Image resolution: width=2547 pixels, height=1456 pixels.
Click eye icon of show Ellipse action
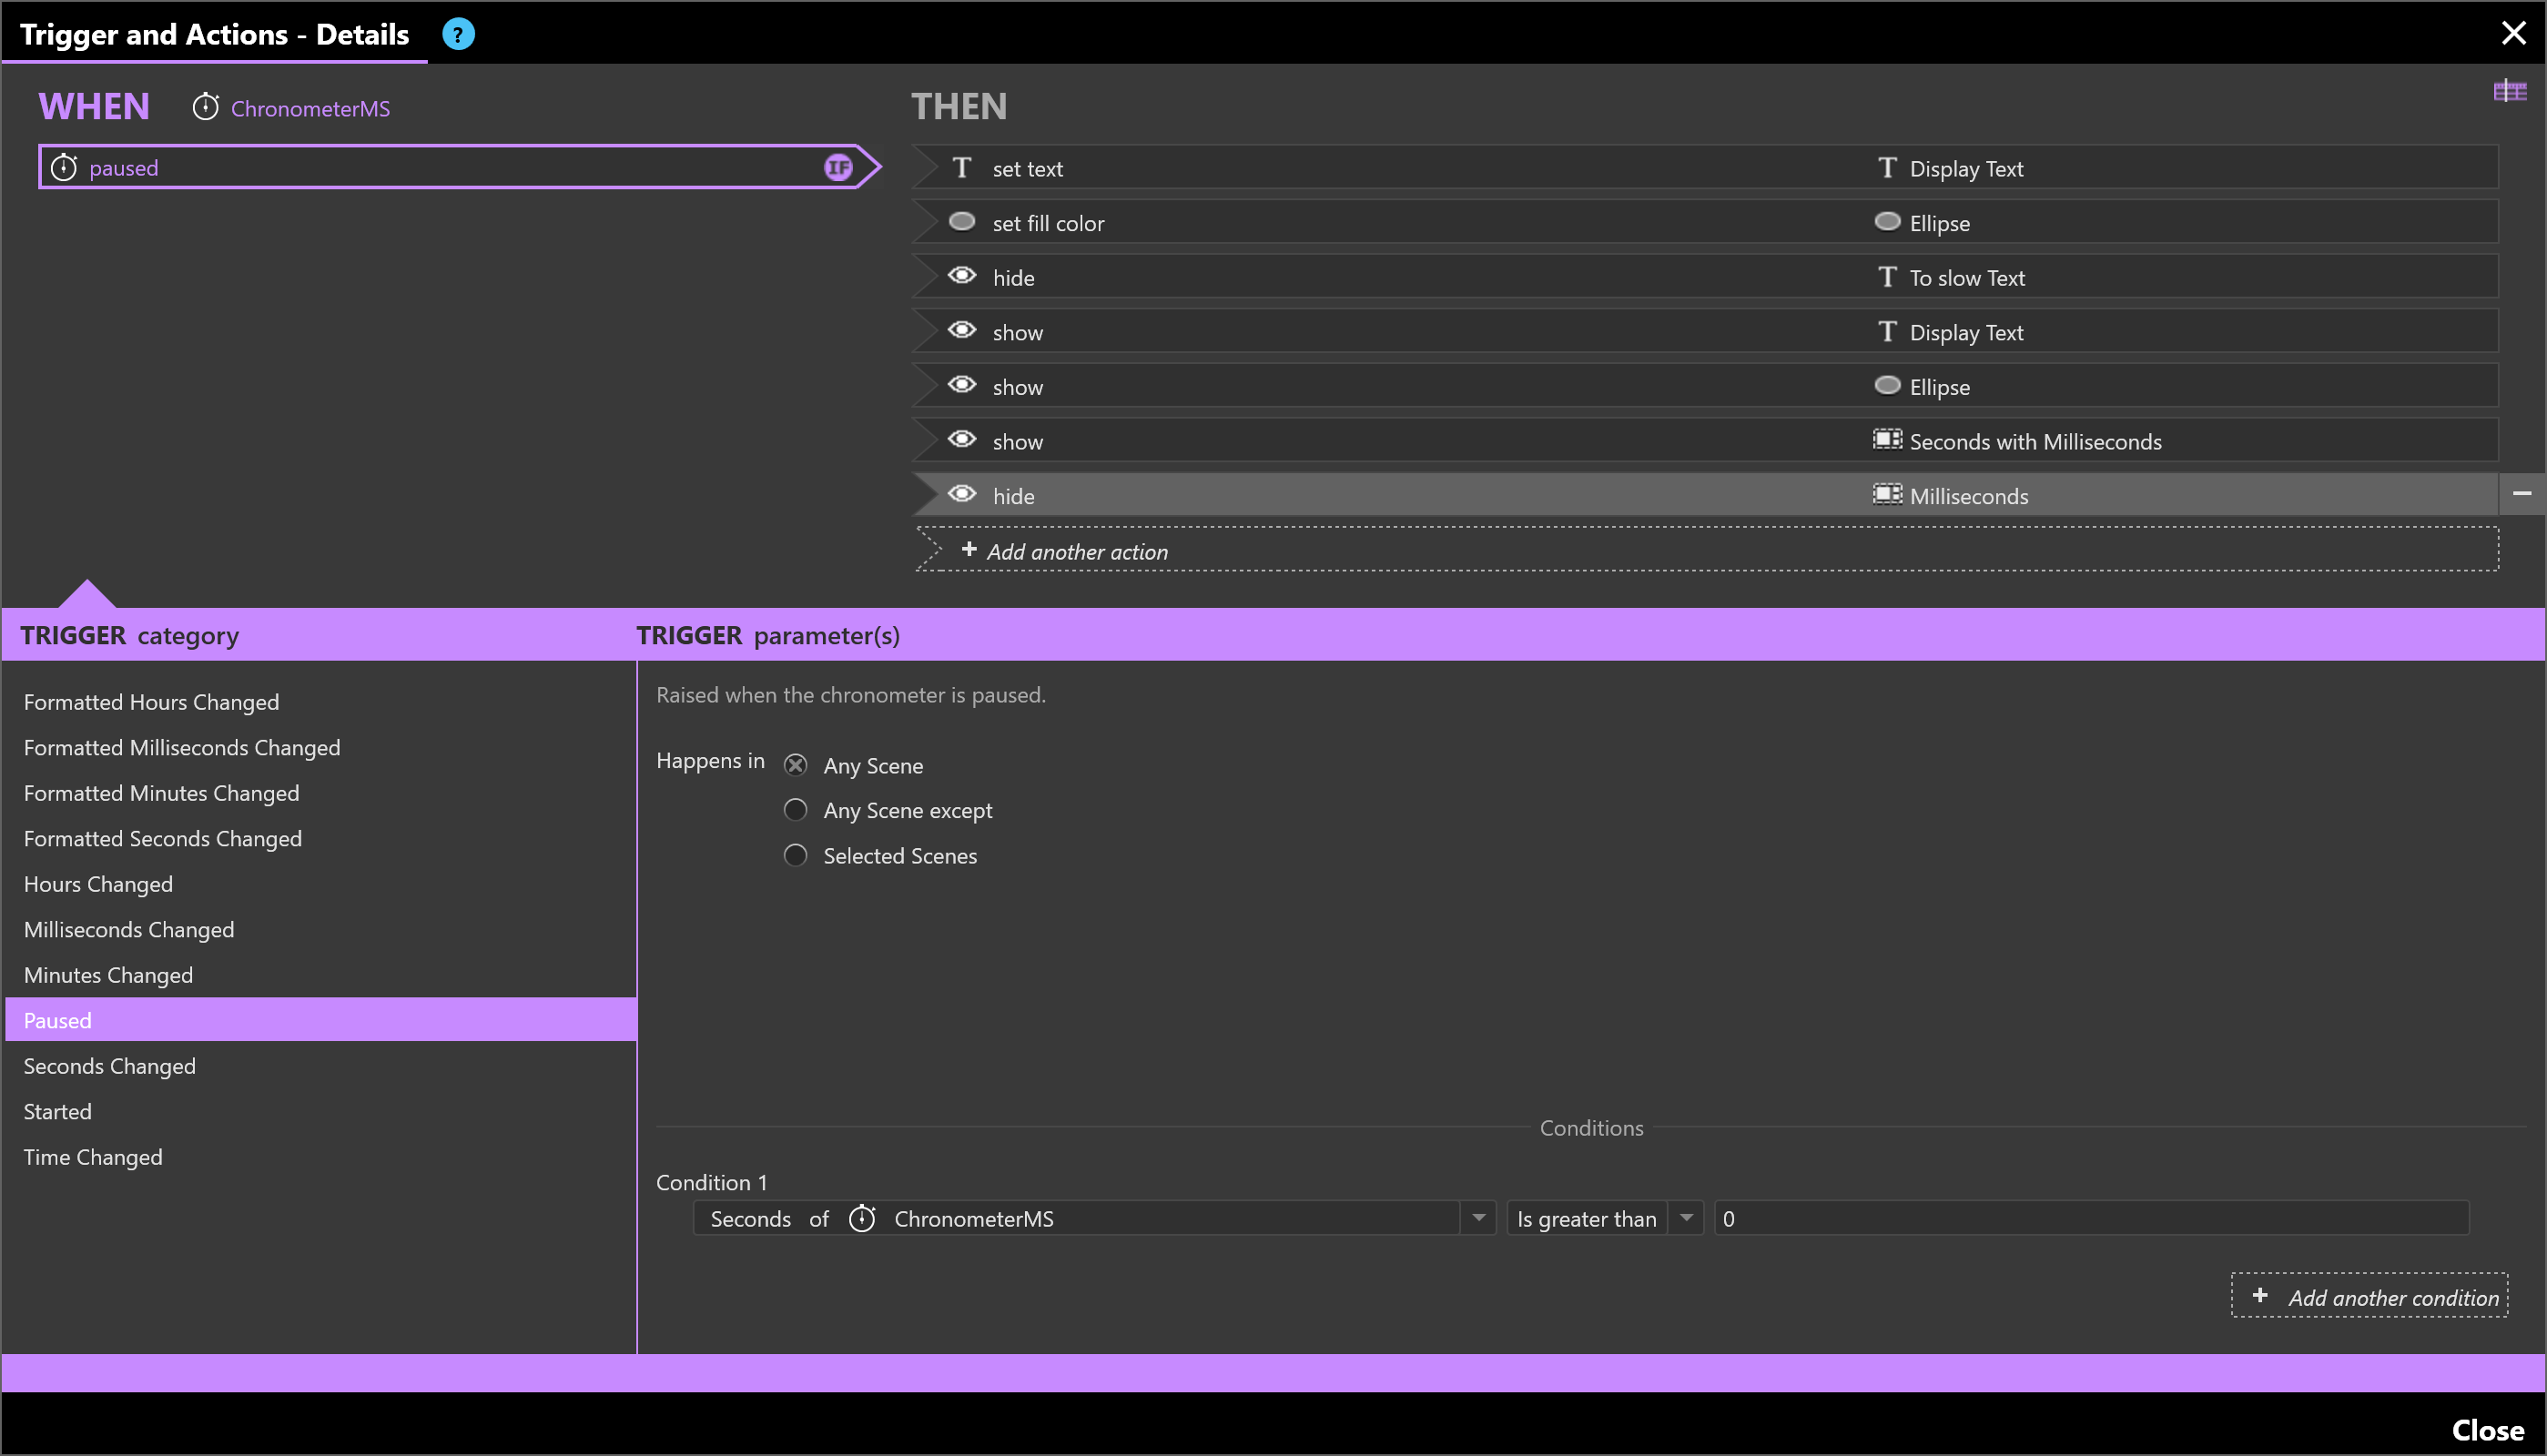962,385
